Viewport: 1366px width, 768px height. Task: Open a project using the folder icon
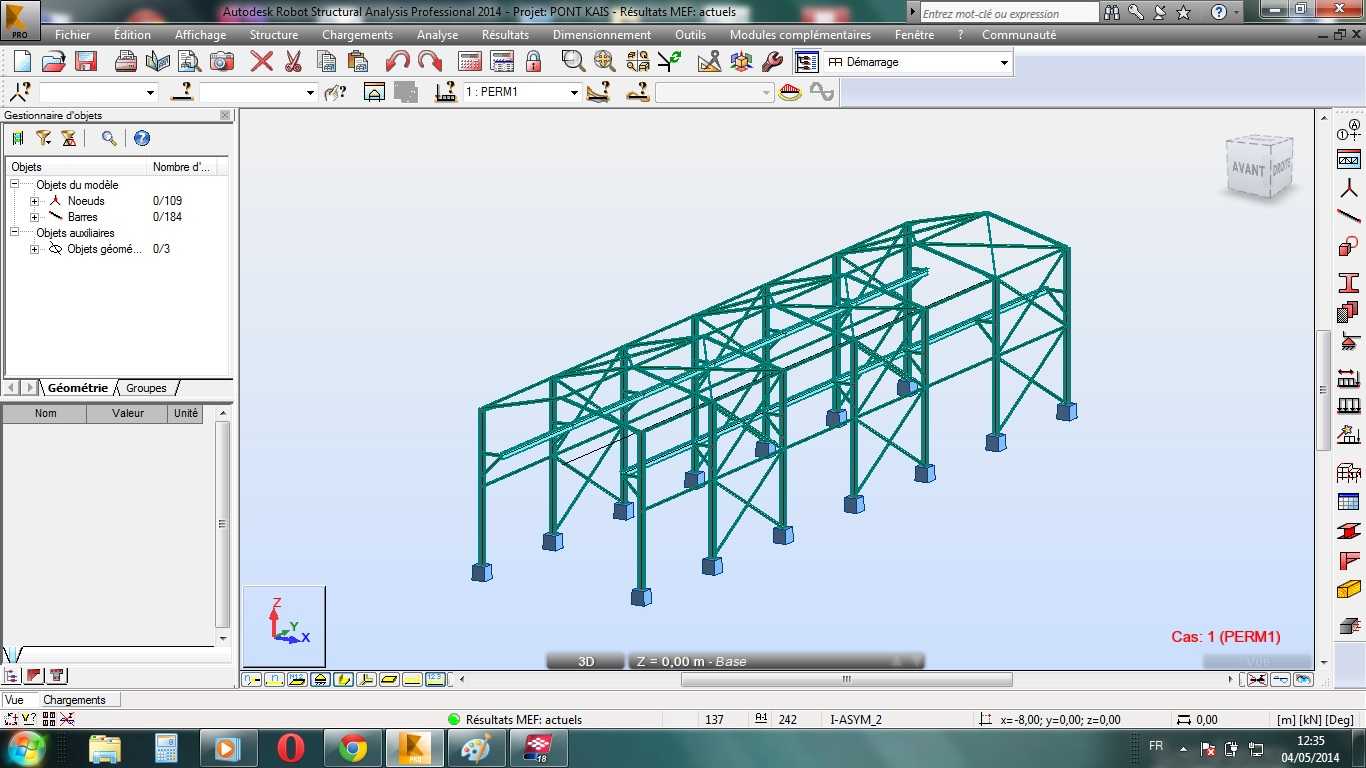[x=53, y=61]
